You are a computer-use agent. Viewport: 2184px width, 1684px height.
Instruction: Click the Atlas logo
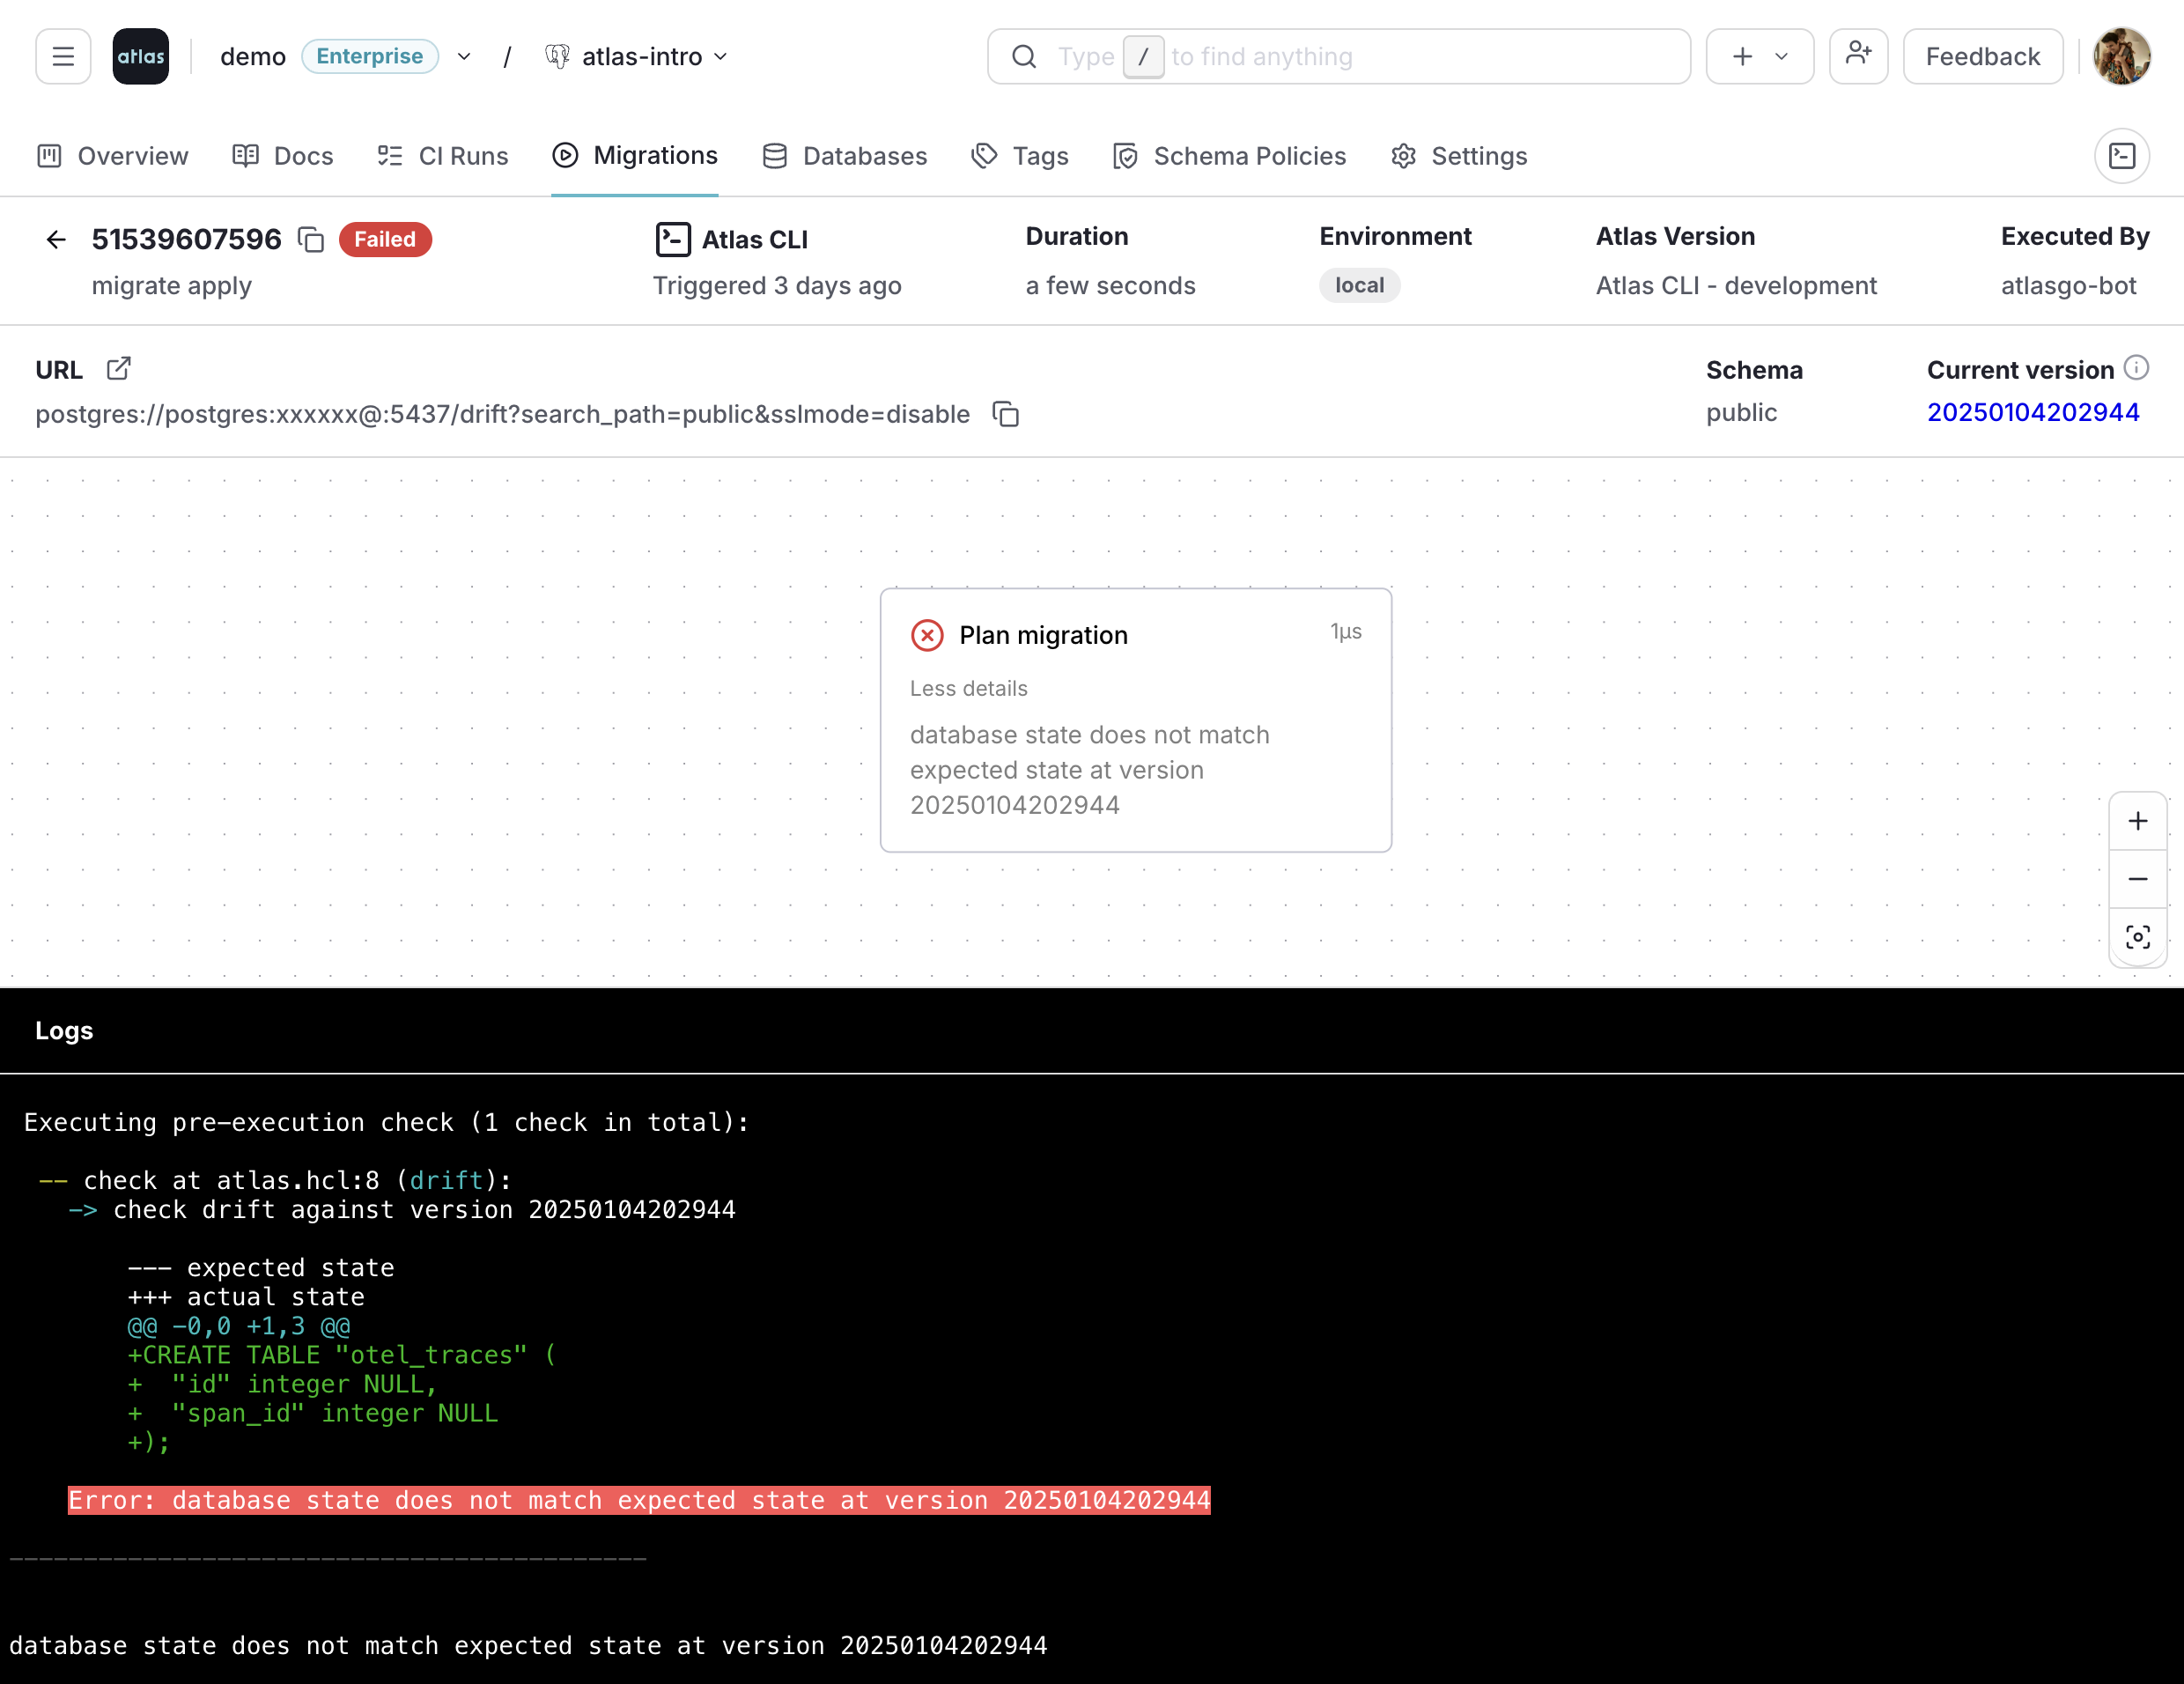click(x=140, y=56)
